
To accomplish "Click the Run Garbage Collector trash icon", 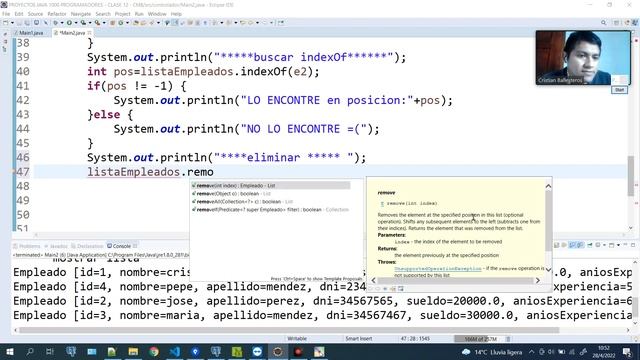I will click(x=508, y=339).
